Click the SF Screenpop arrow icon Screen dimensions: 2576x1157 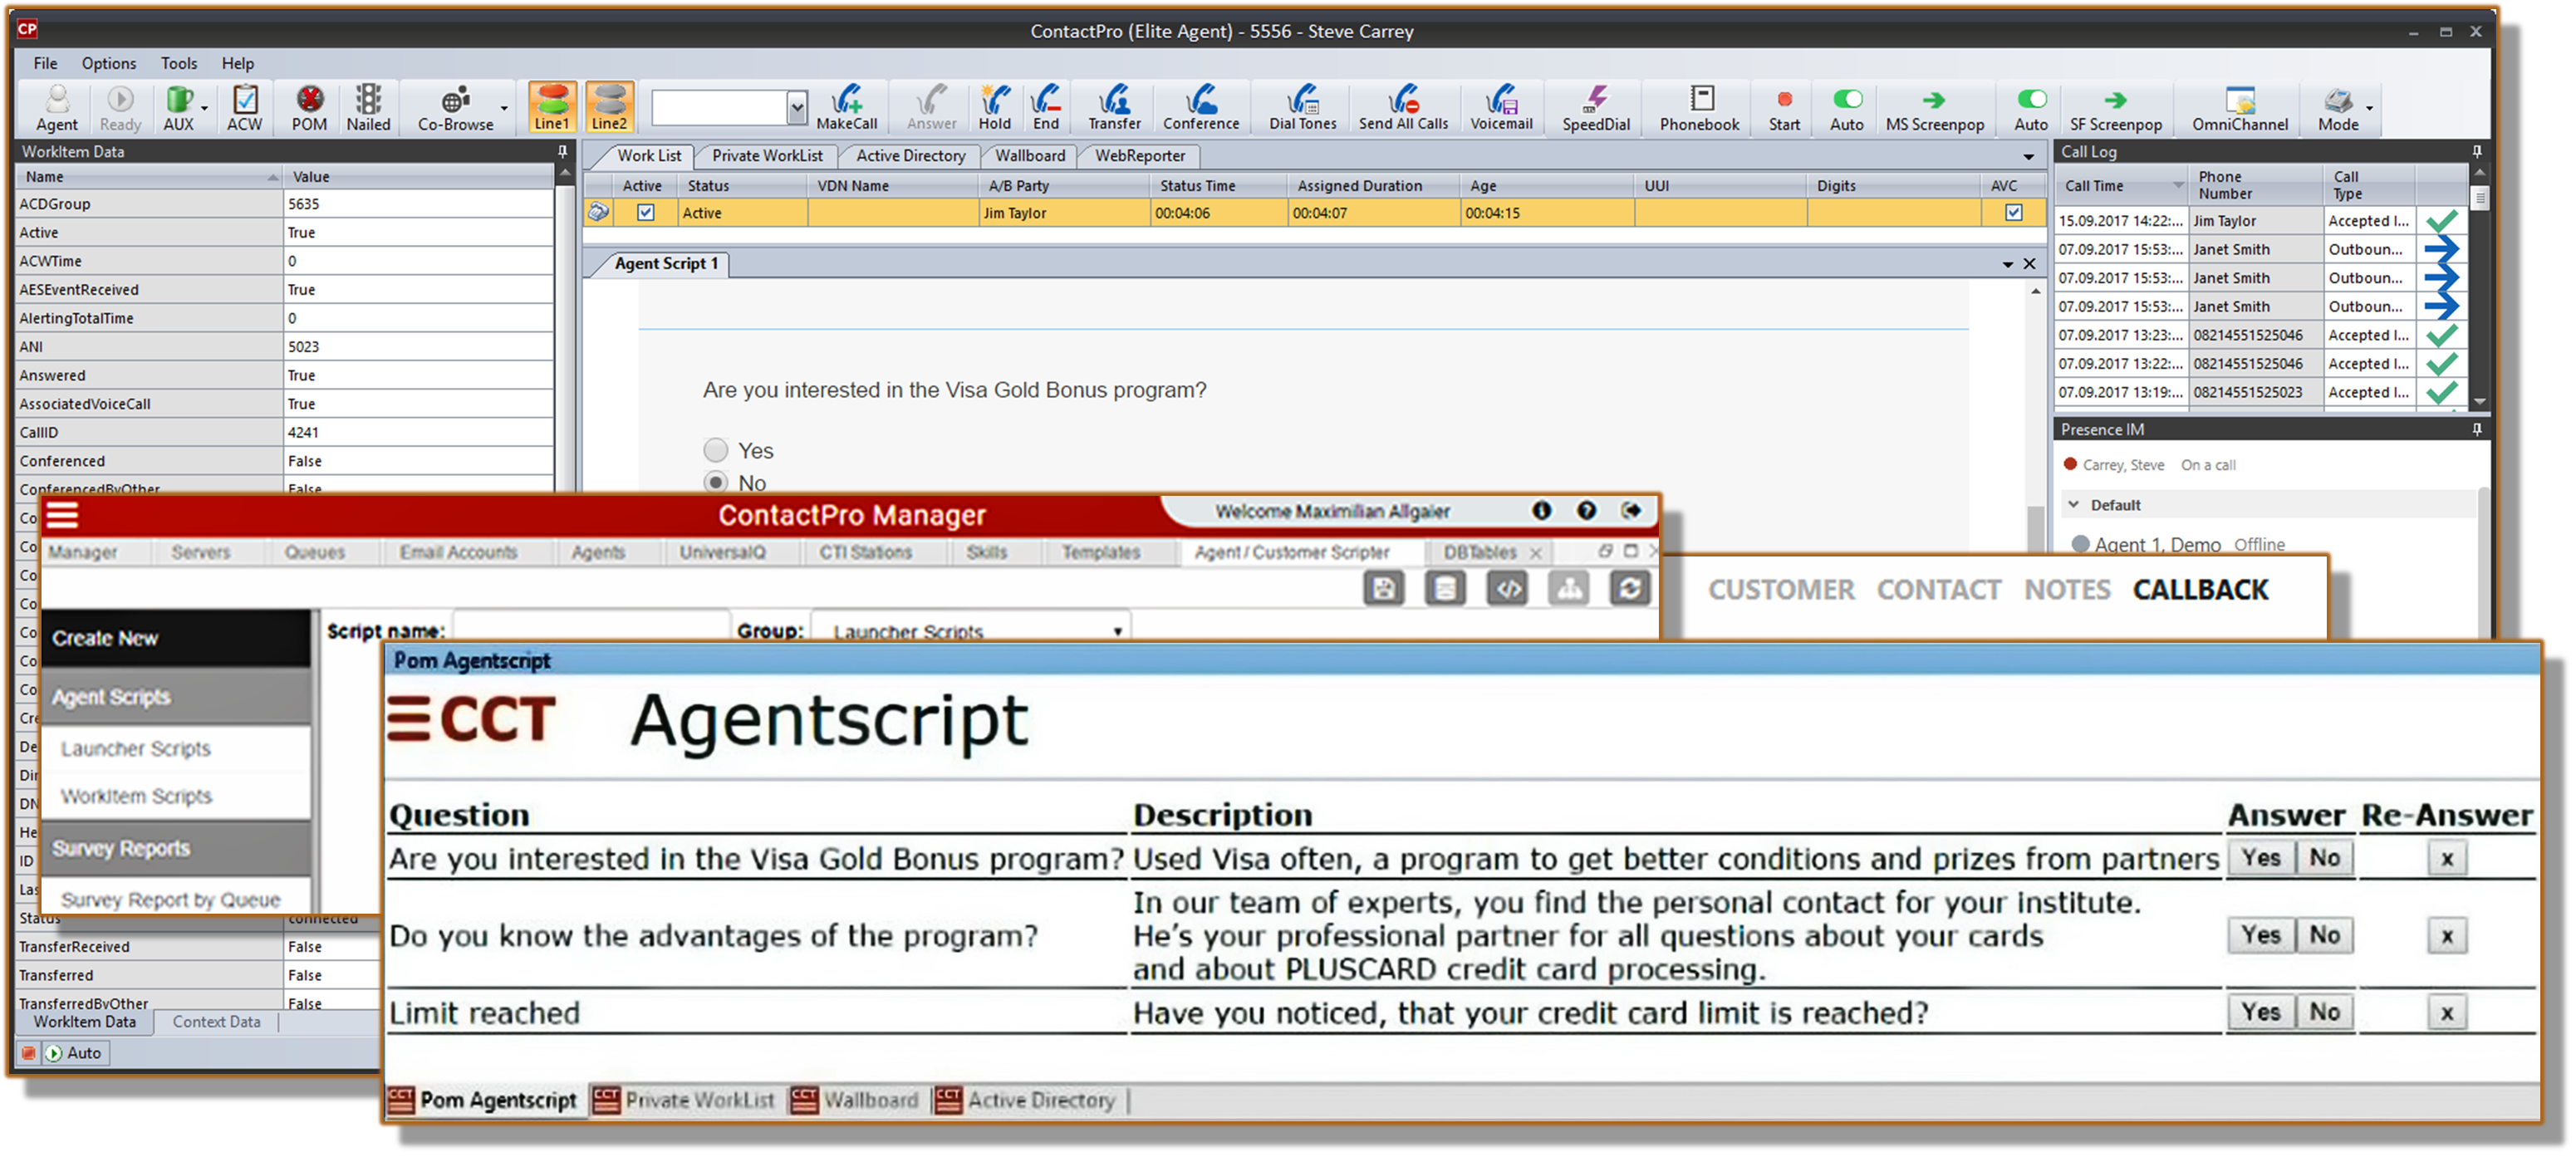pyautogui.click(x=2115, y=100)
